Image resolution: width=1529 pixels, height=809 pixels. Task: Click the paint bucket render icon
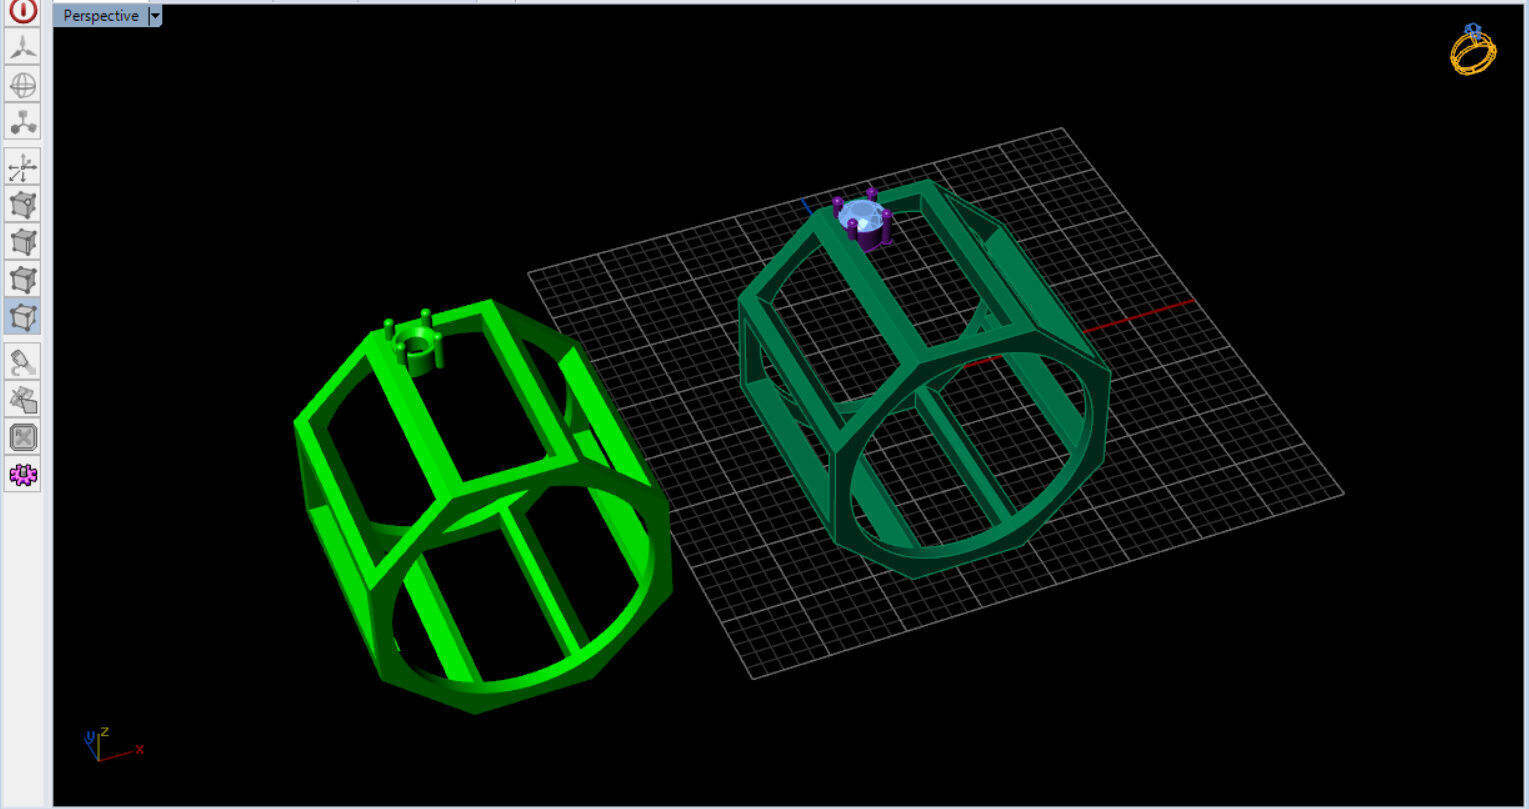coord(23,361)
